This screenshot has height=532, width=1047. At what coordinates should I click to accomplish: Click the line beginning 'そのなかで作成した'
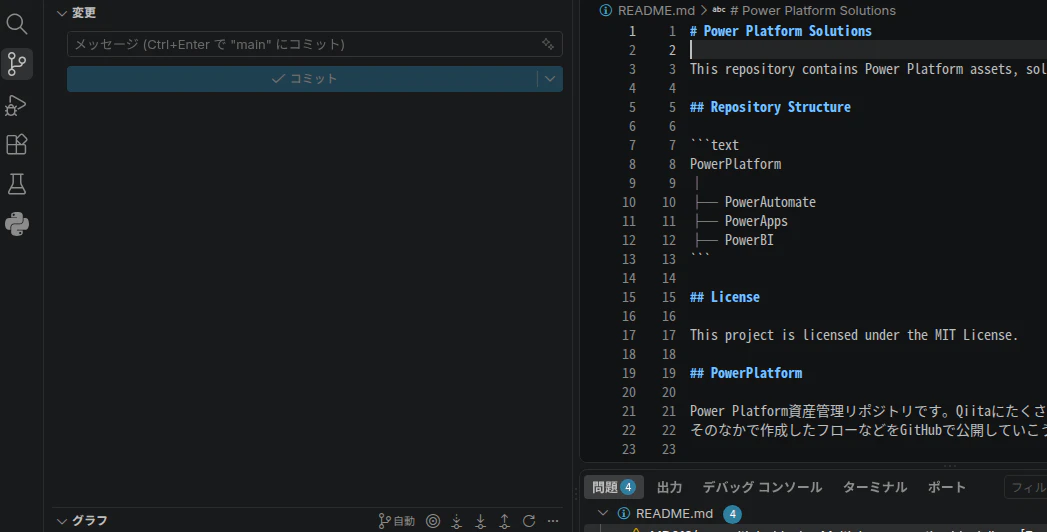[868, 431]
